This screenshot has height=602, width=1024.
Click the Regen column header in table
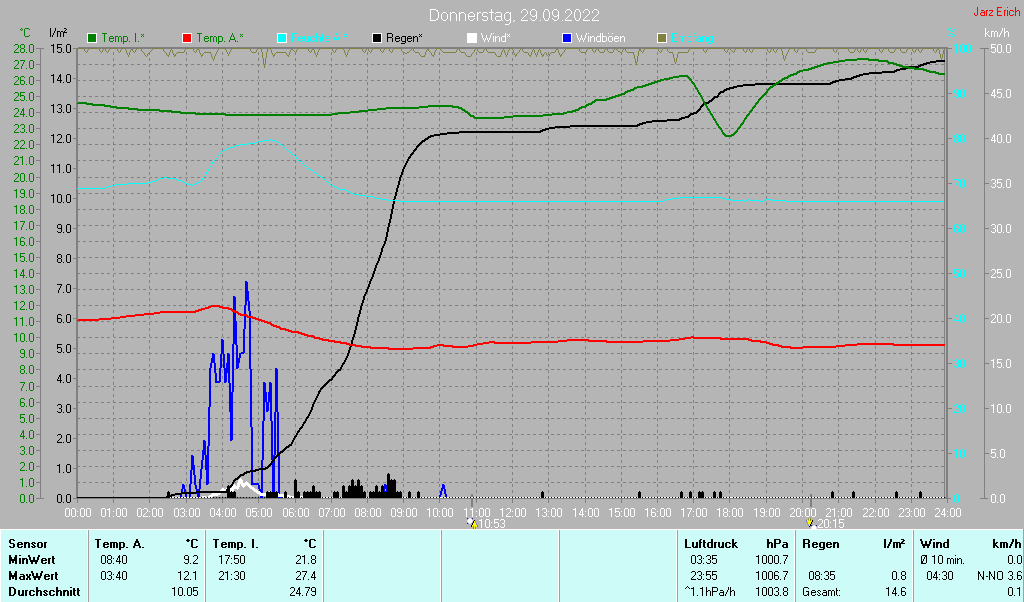[821, 544]
